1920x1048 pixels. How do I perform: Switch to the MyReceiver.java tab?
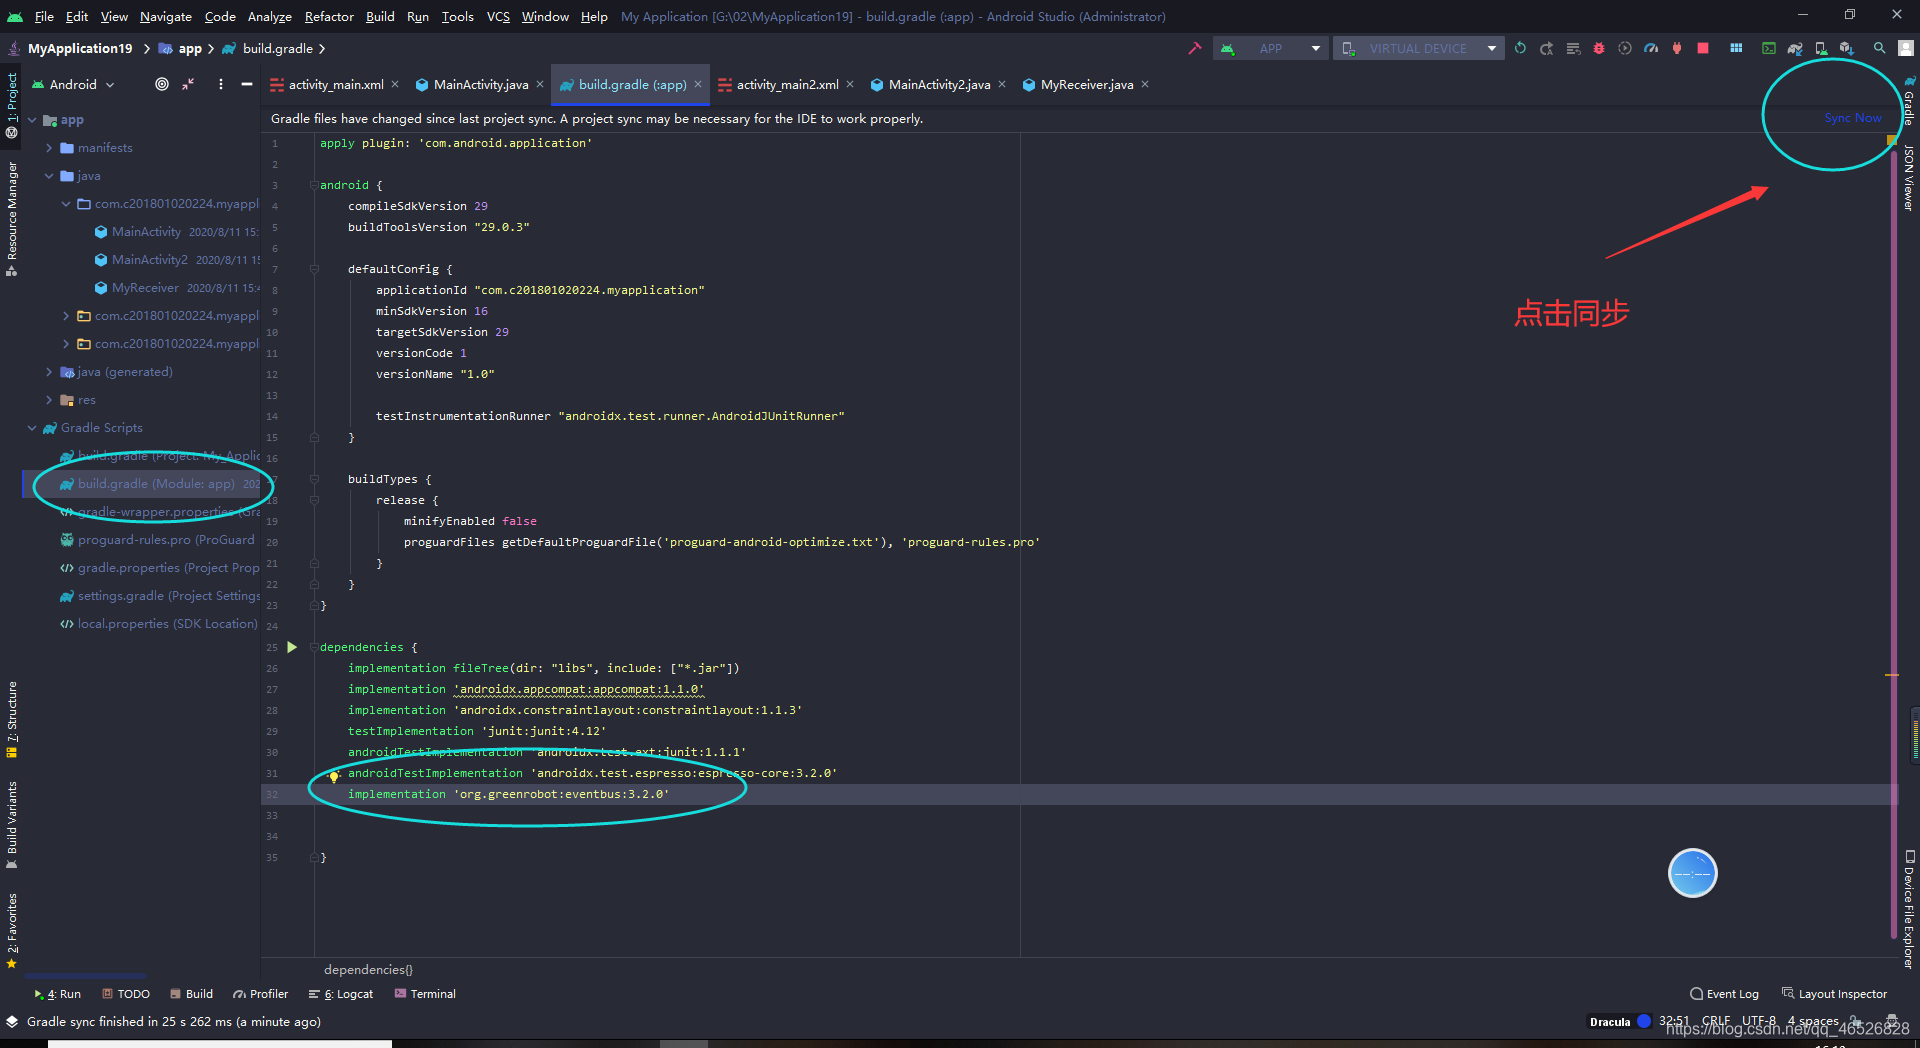point(1086,84)
